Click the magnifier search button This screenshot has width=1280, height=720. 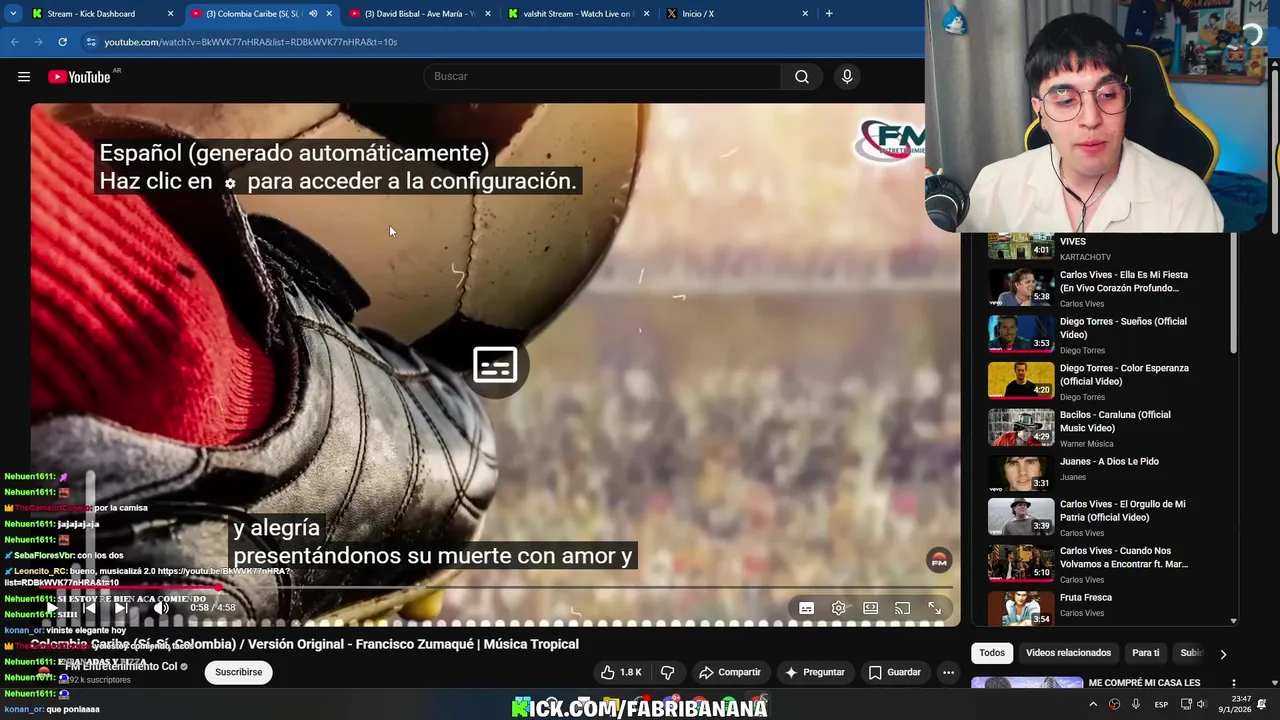click(x=802, y=77)
